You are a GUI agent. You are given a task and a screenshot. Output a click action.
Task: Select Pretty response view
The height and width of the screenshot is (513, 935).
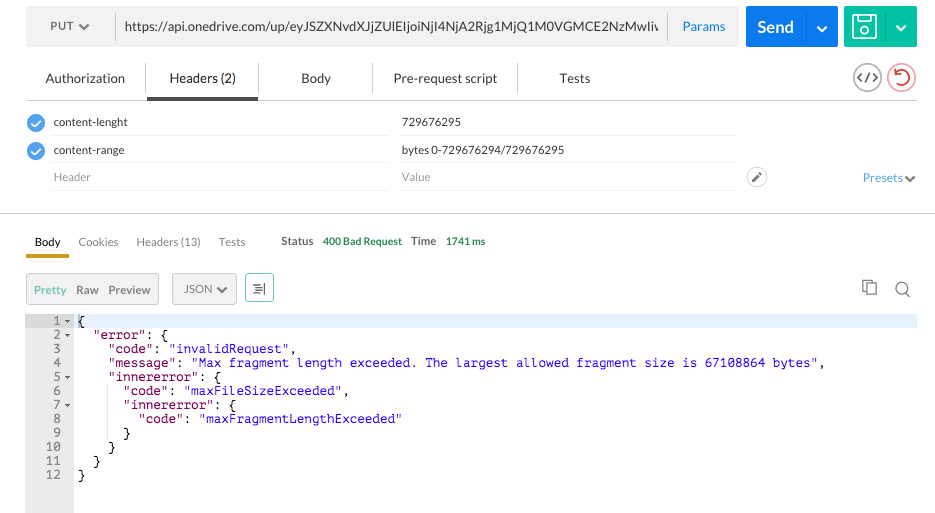click(x=50, y=290)
